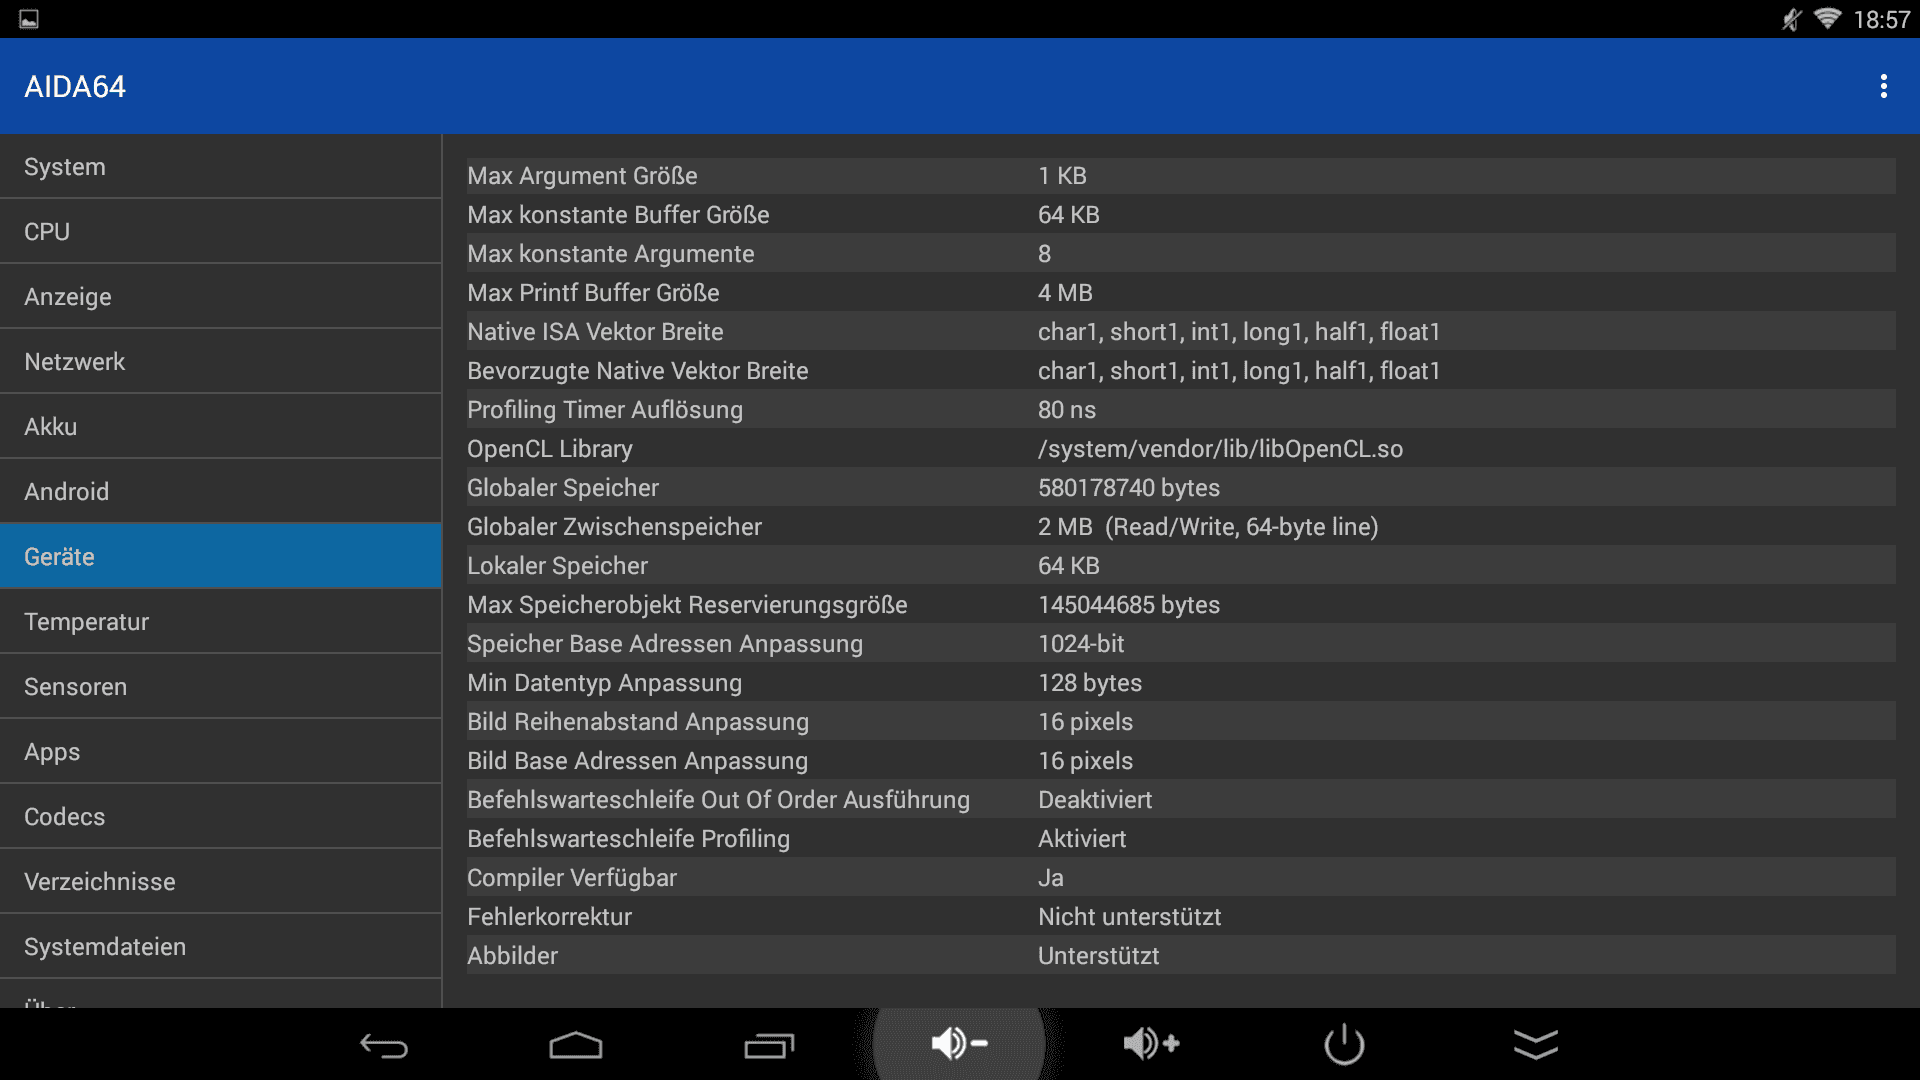The image size is (1920, 1080).
Task: Select the Temperatur category
Action: tap(220, 622)
